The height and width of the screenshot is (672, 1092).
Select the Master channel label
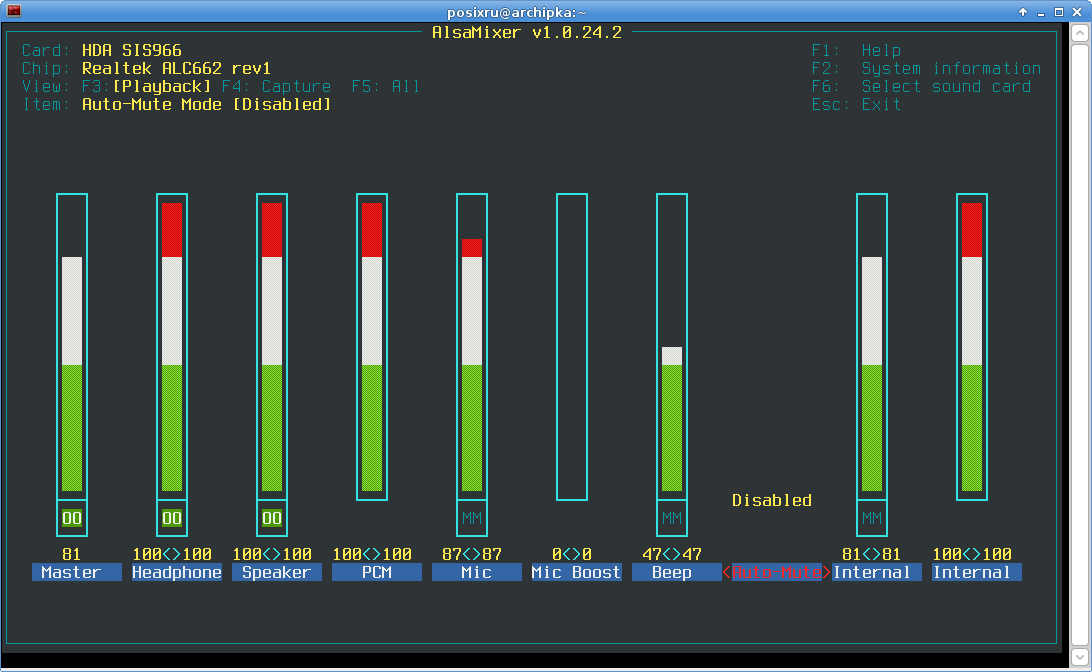(x=77, y=572)
